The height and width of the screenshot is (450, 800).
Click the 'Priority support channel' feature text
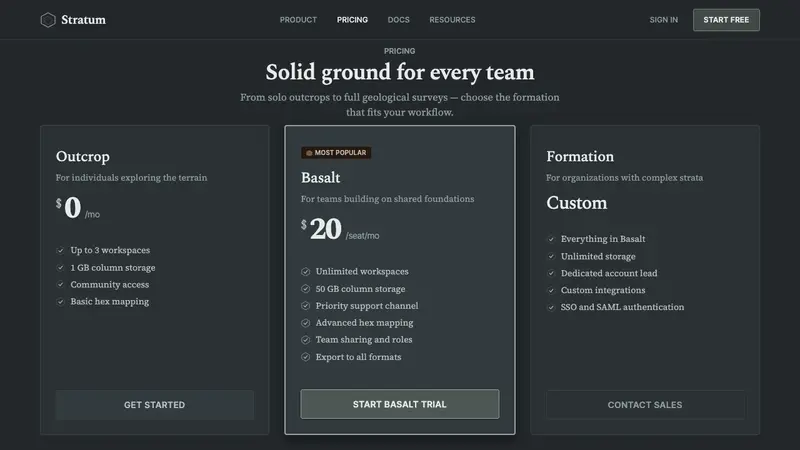coord(367,306)
